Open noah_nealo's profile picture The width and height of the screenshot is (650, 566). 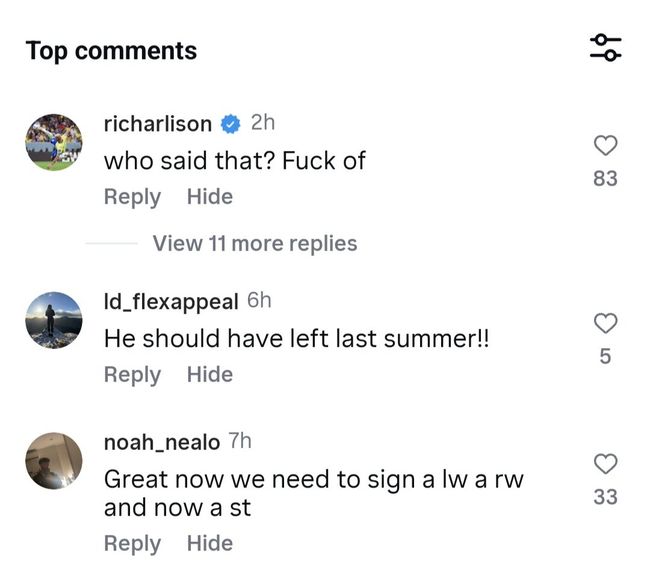(53, 460)
